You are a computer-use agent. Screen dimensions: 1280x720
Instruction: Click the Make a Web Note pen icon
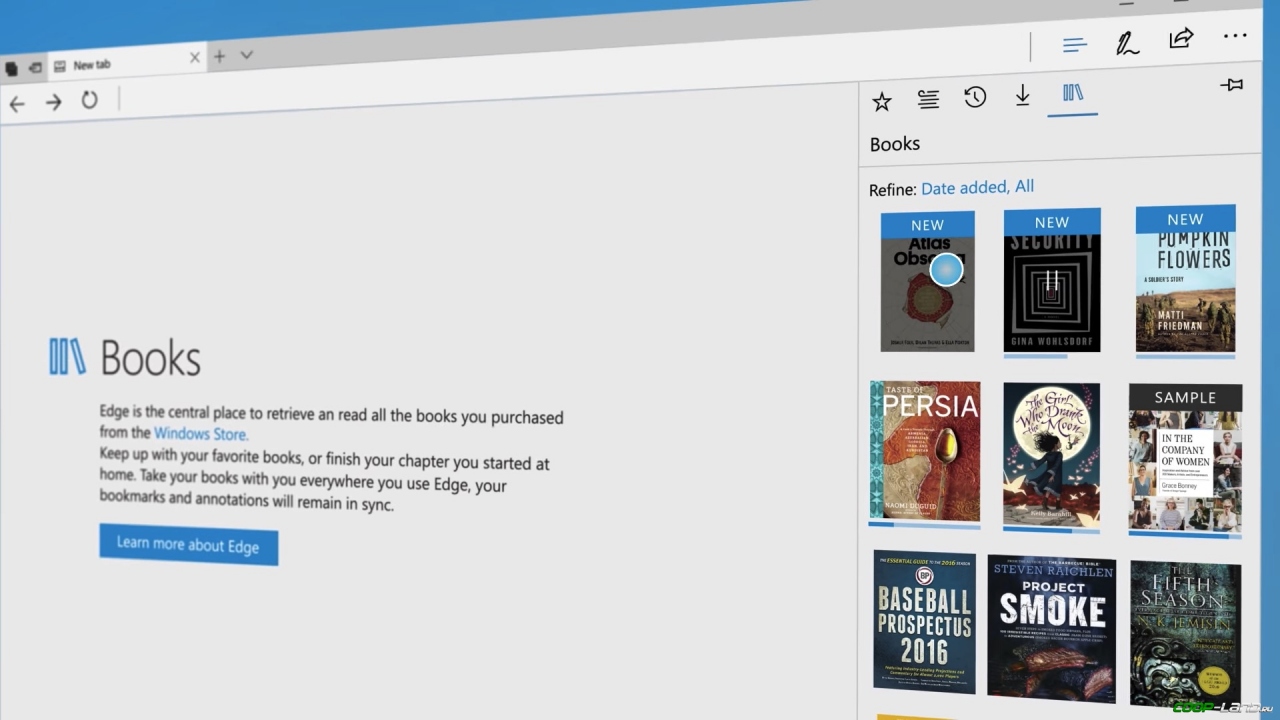(x=1128, y=43)
